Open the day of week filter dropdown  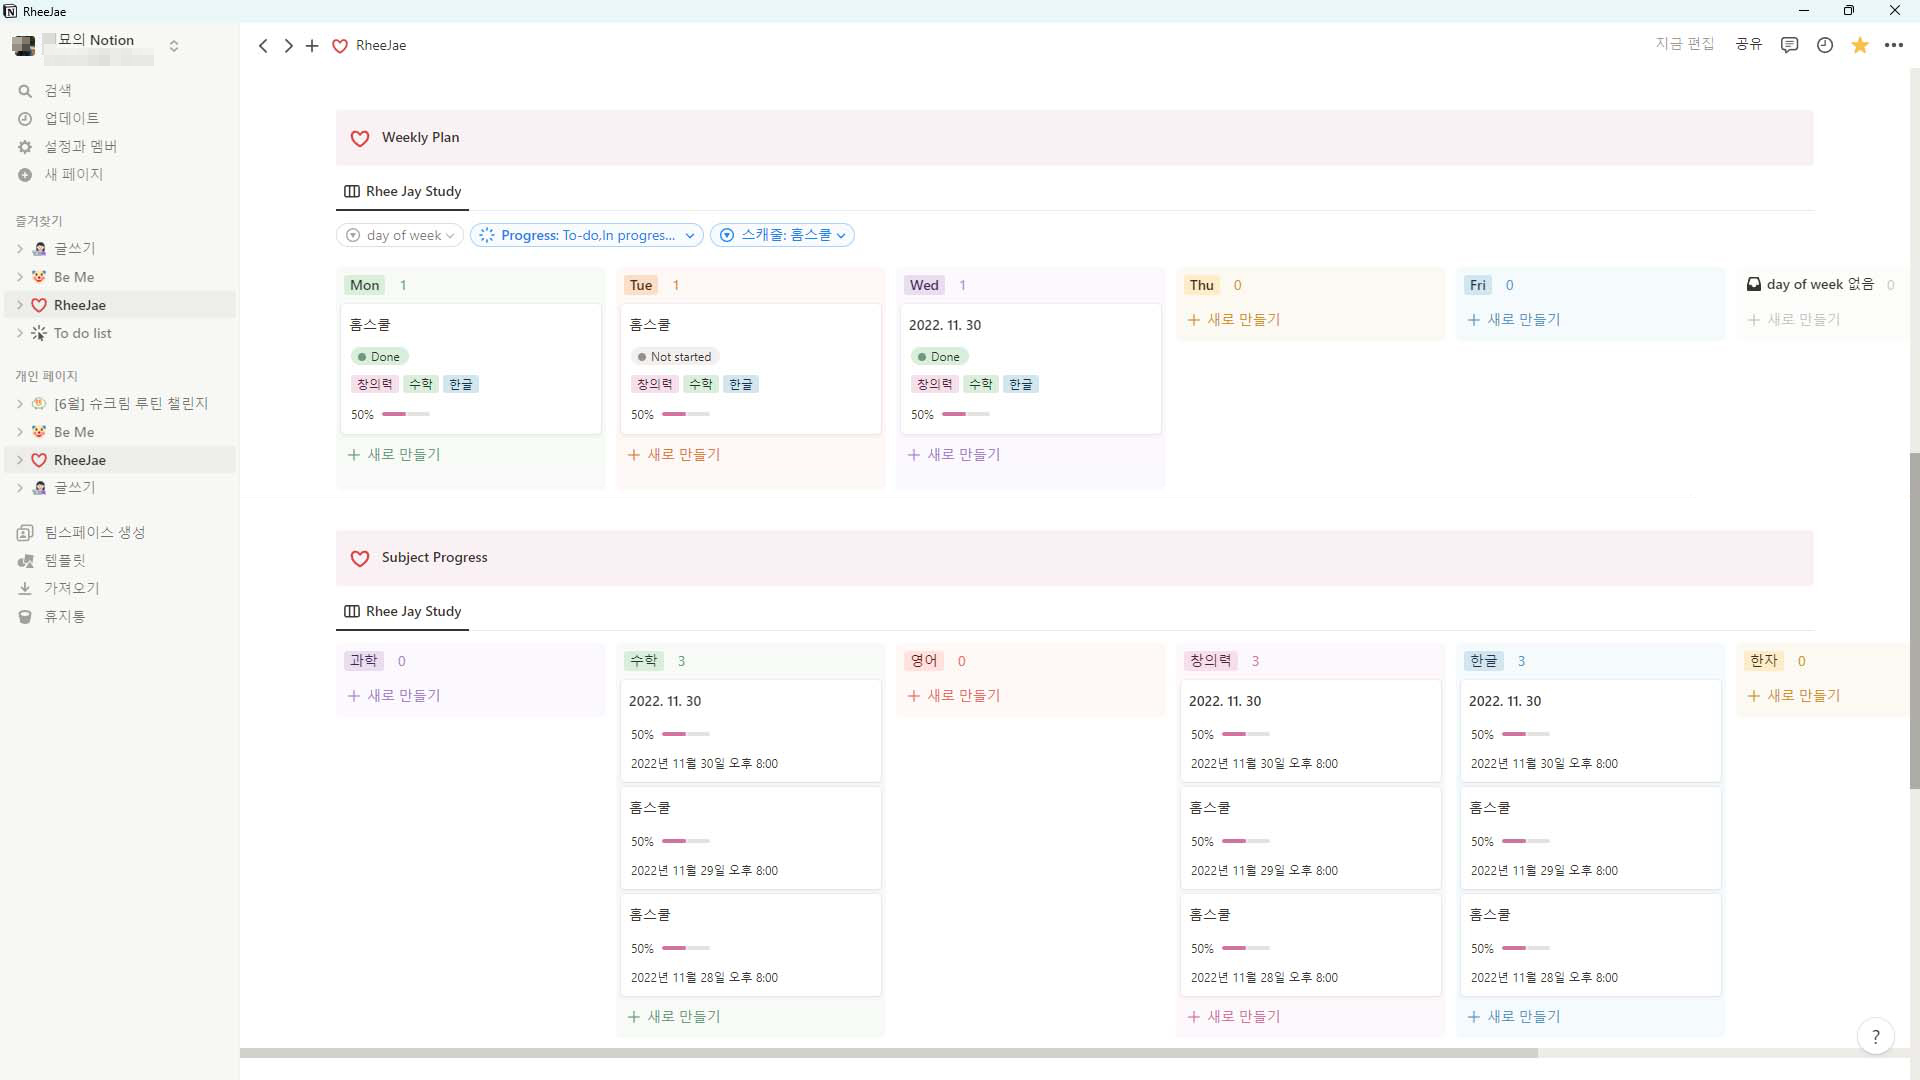coord(400,236)
